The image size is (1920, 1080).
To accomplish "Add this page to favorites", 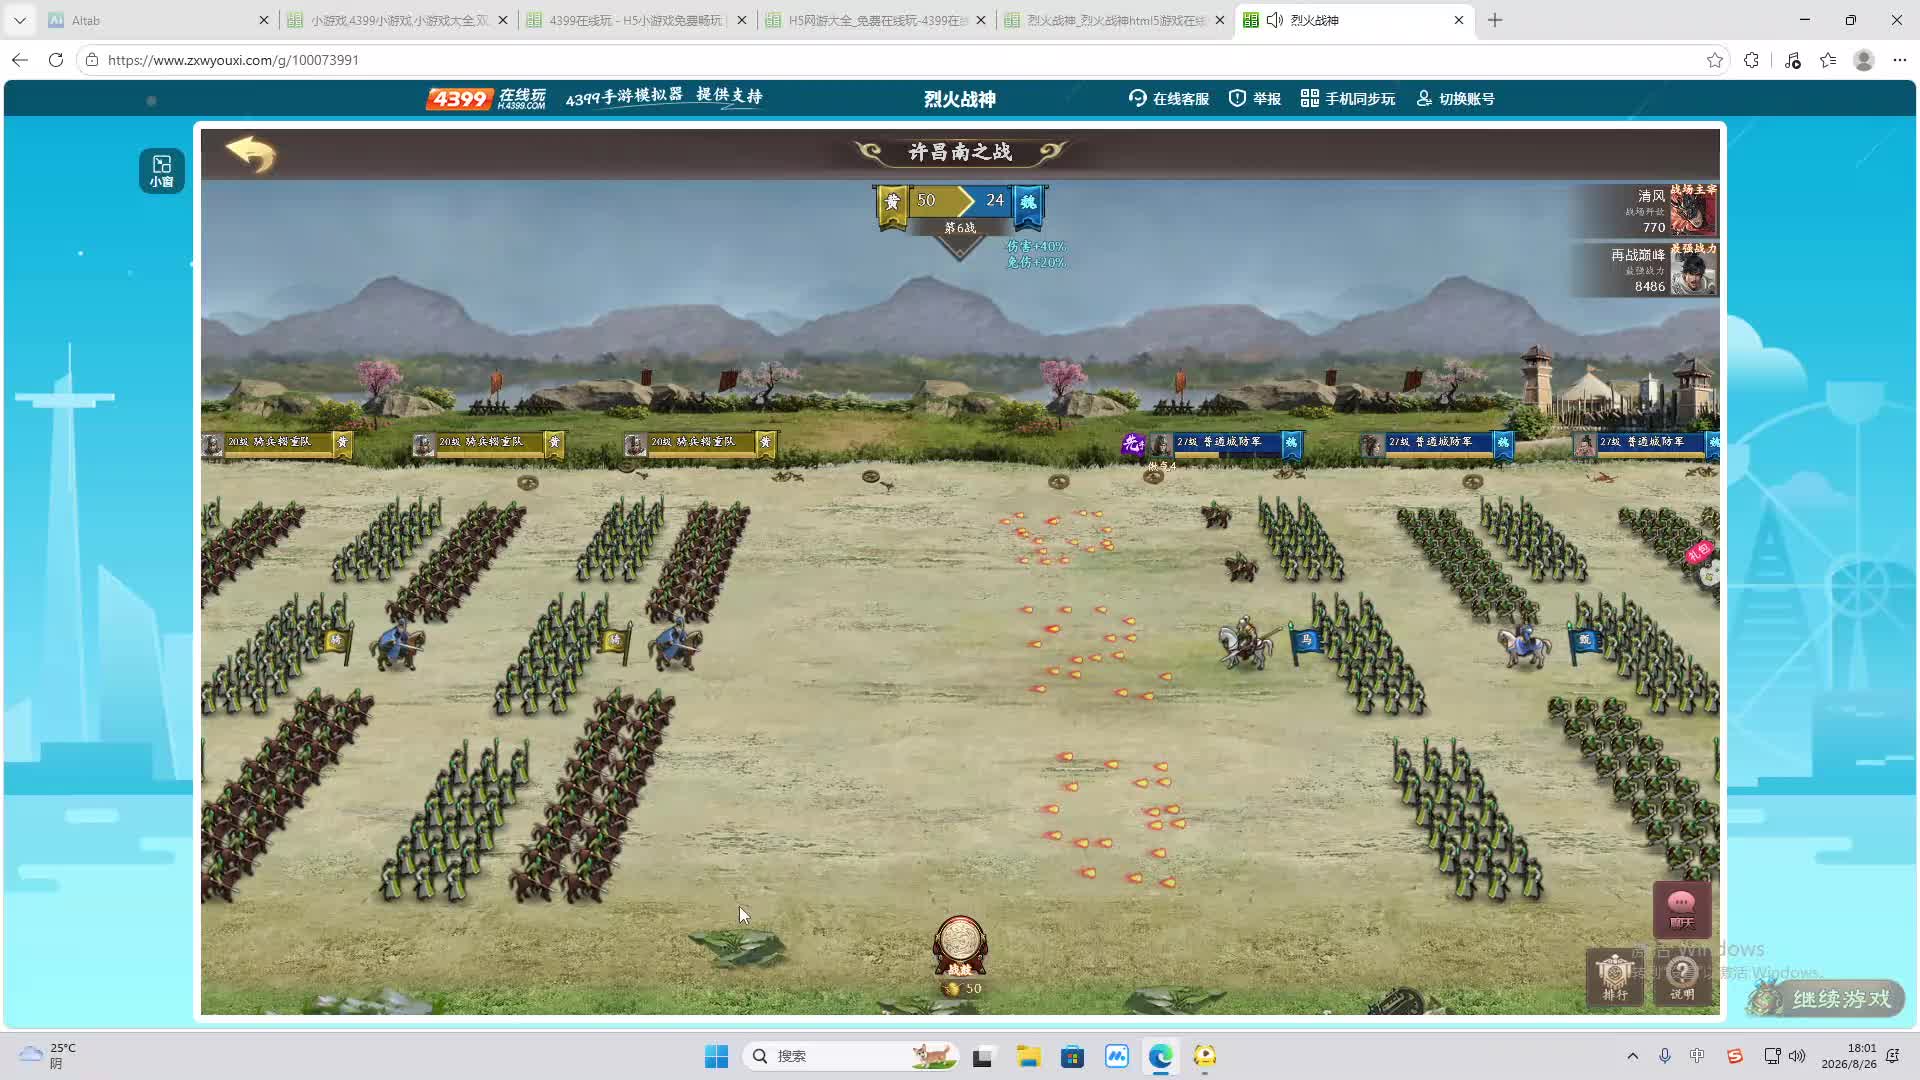I will click(x=1715, y=60).
